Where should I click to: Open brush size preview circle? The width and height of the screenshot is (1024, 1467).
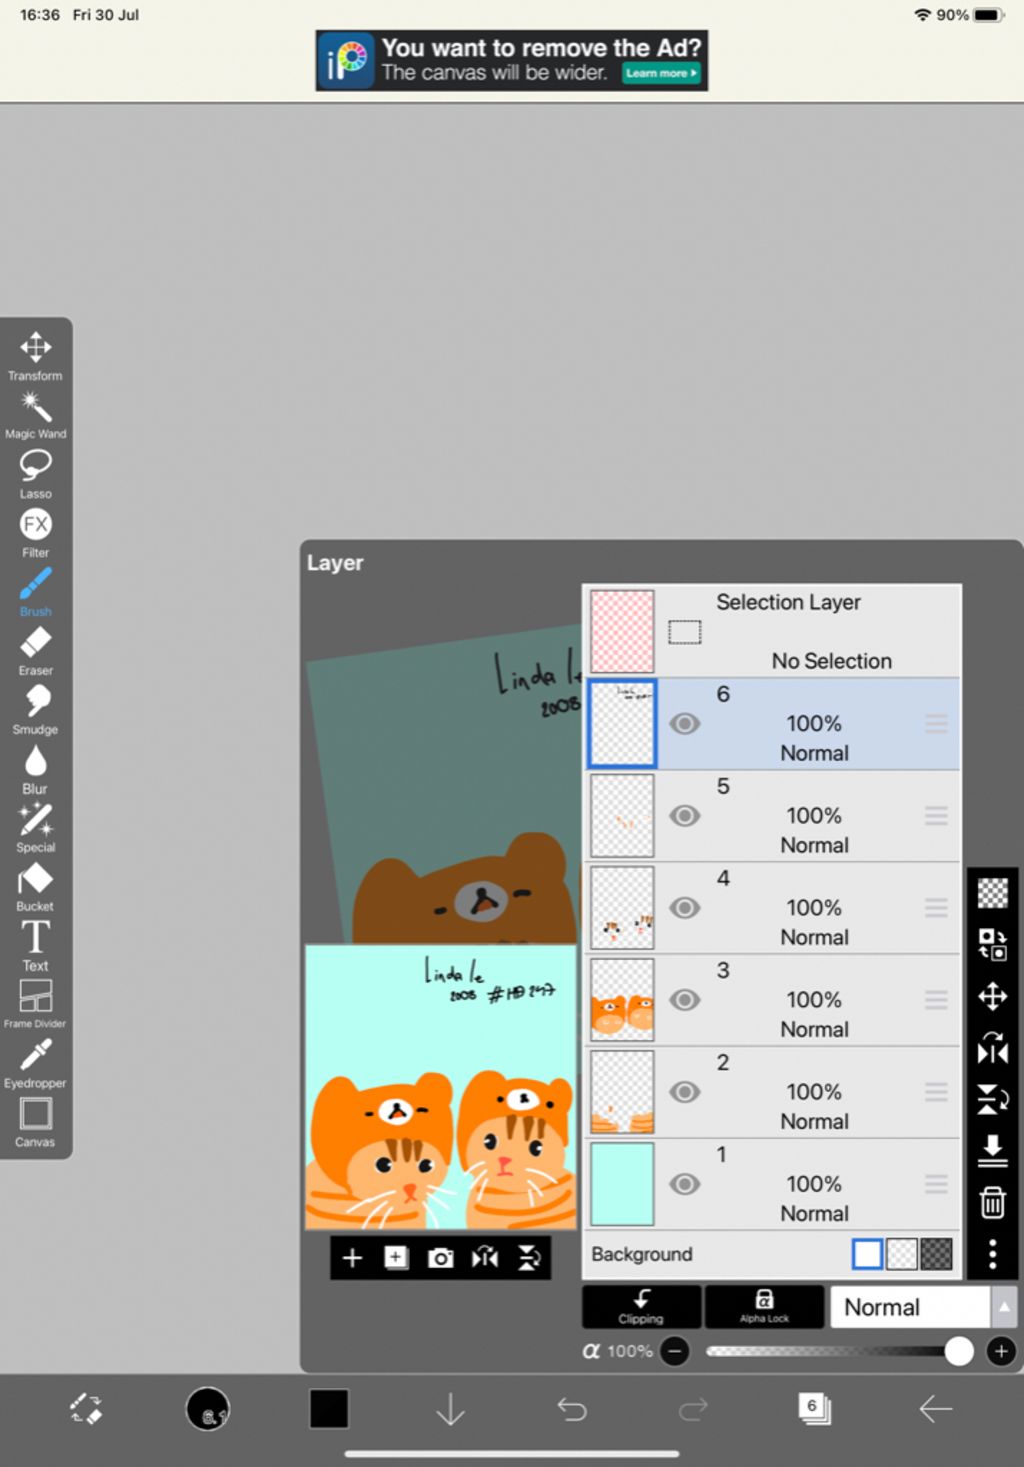(208, 1409)
